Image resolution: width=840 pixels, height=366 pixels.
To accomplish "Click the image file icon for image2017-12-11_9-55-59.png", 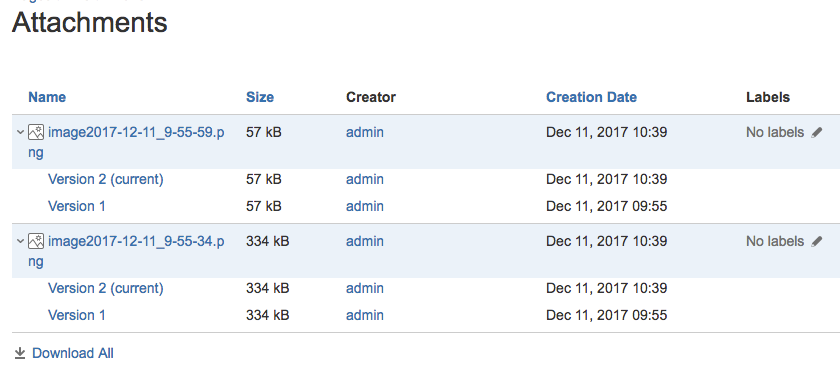I will tap(36, 132).
